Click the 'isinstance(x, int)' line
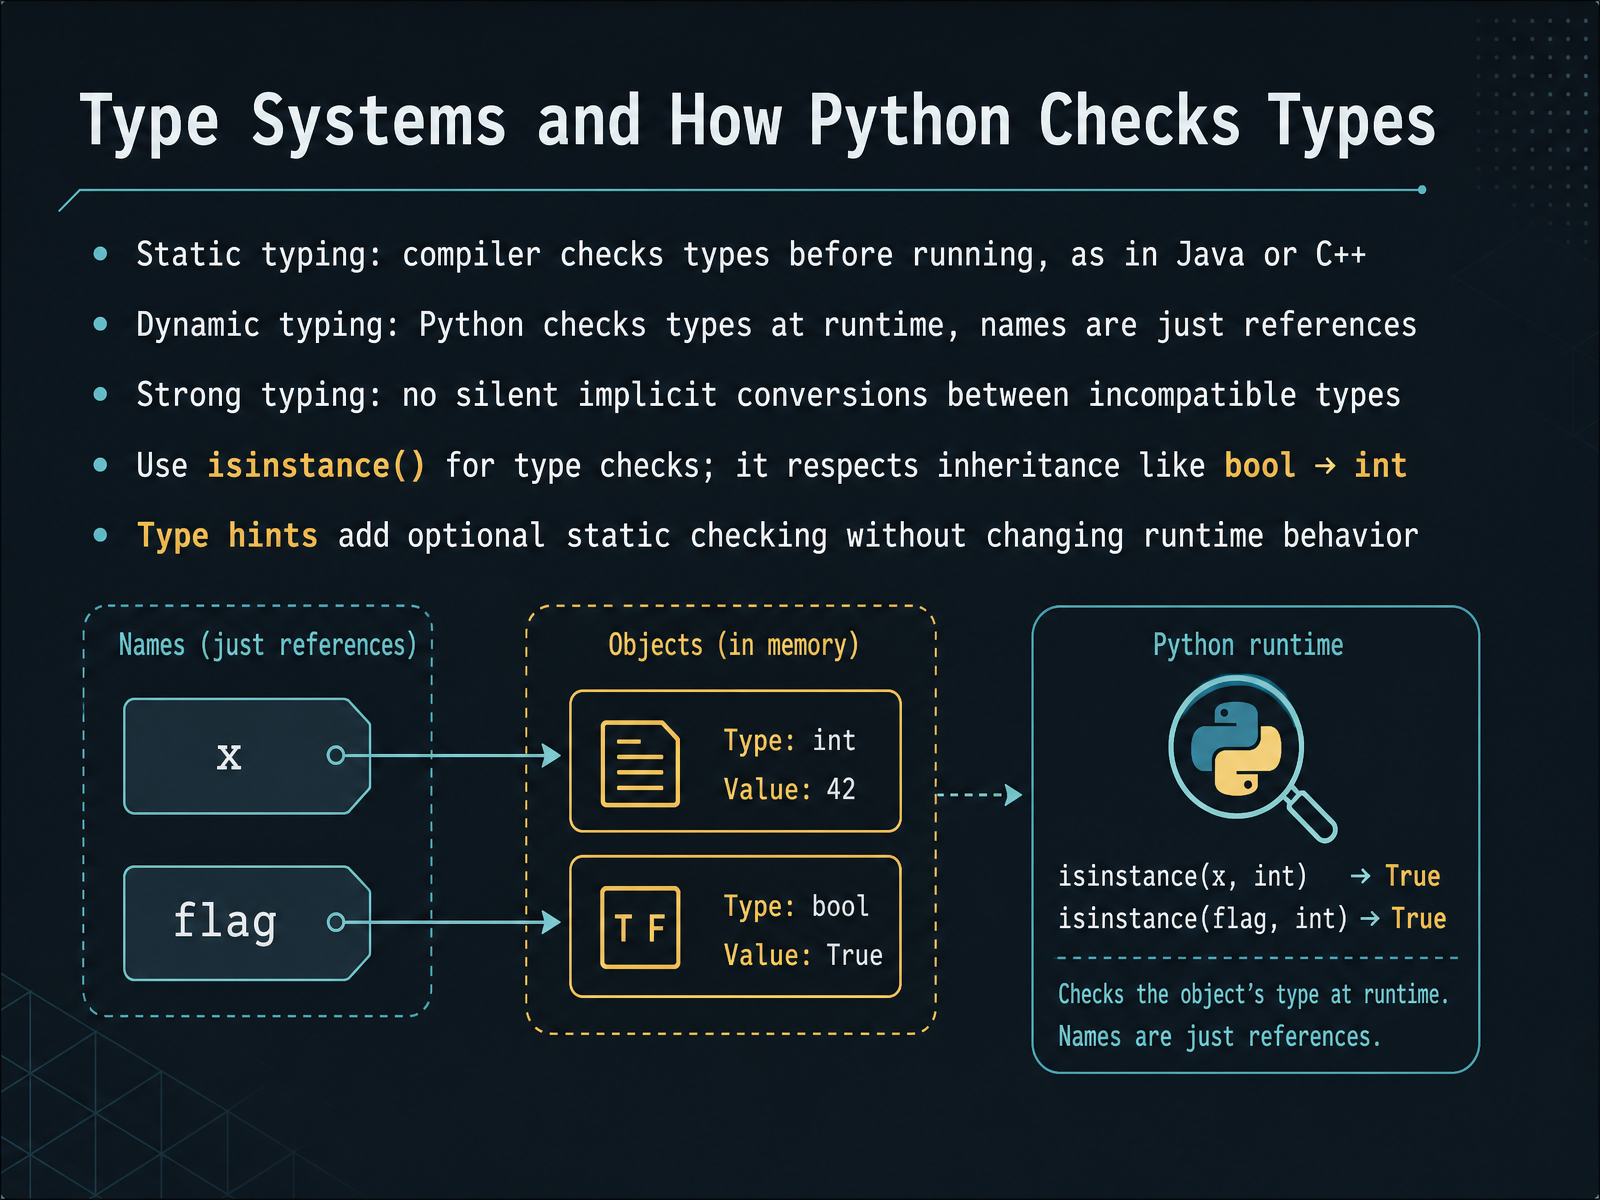Screen dimensions: 1600x1200 coord(1249,876)
